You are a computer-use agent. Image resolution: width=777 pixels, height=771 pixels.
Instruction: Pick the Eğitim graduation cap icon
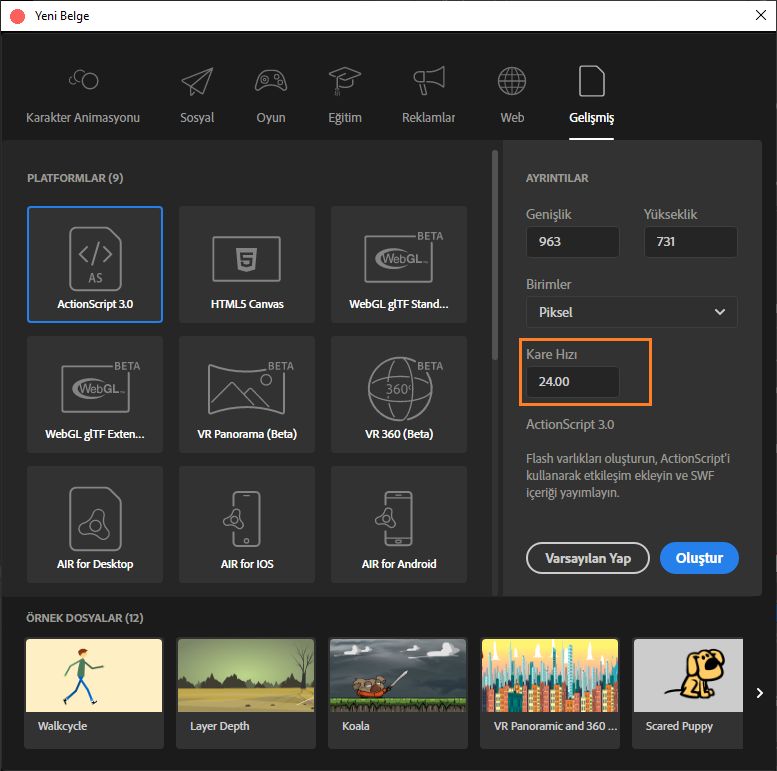345,81
